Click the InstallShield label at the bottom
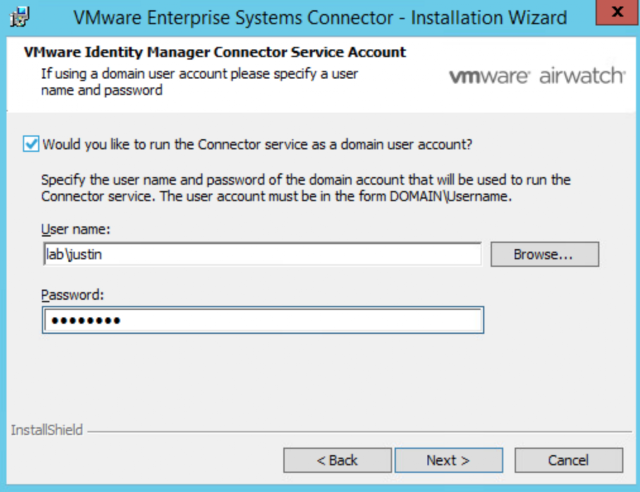The width and height of the screenshot is (640, 492). point(47,430)
